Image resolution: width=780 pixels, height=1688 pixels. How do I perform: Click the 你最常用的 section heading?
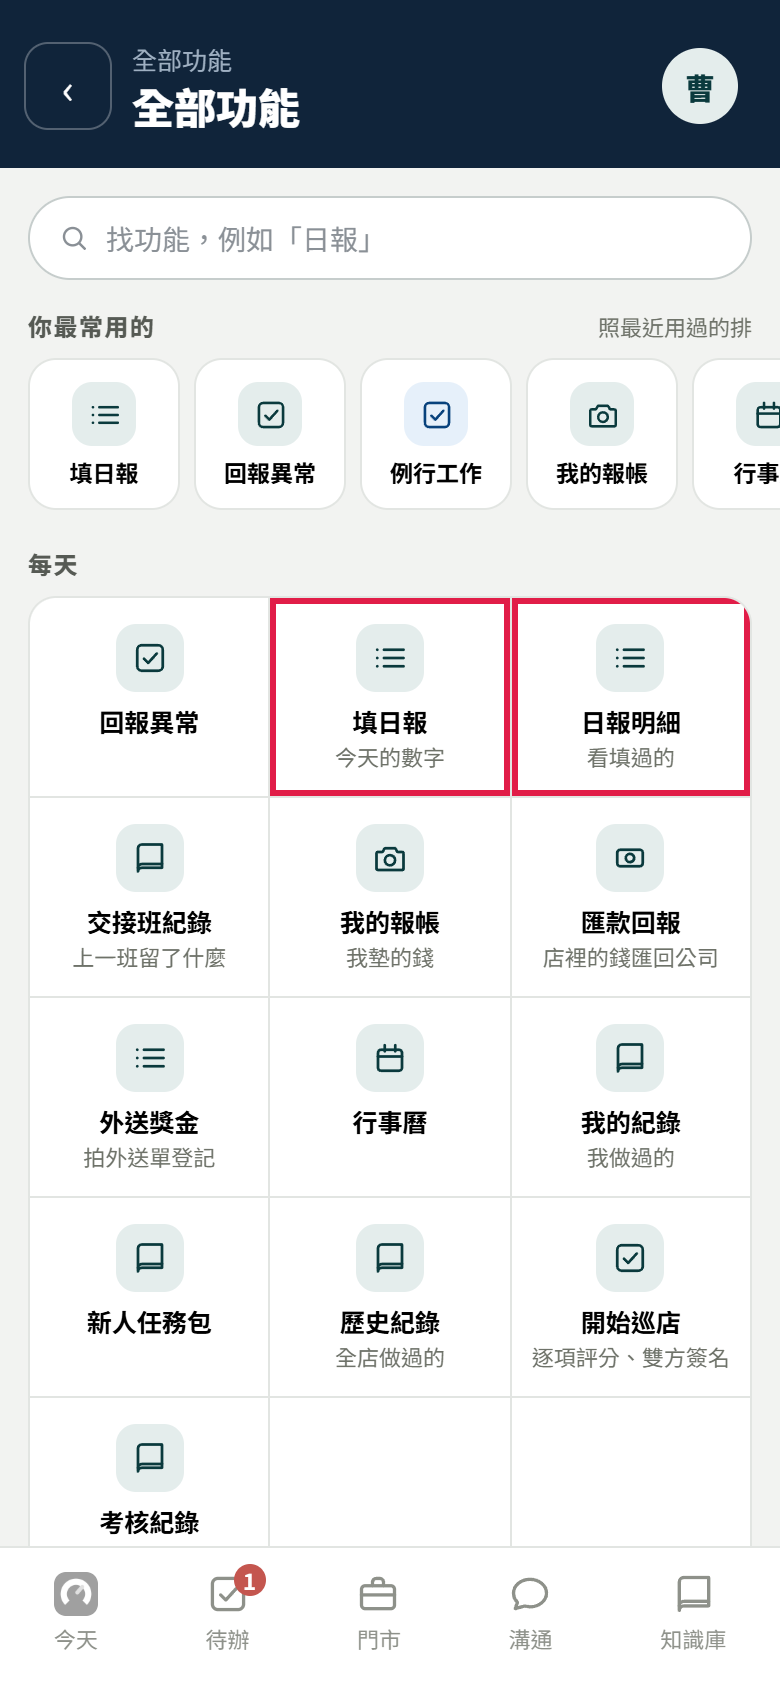tap(91, 327)
